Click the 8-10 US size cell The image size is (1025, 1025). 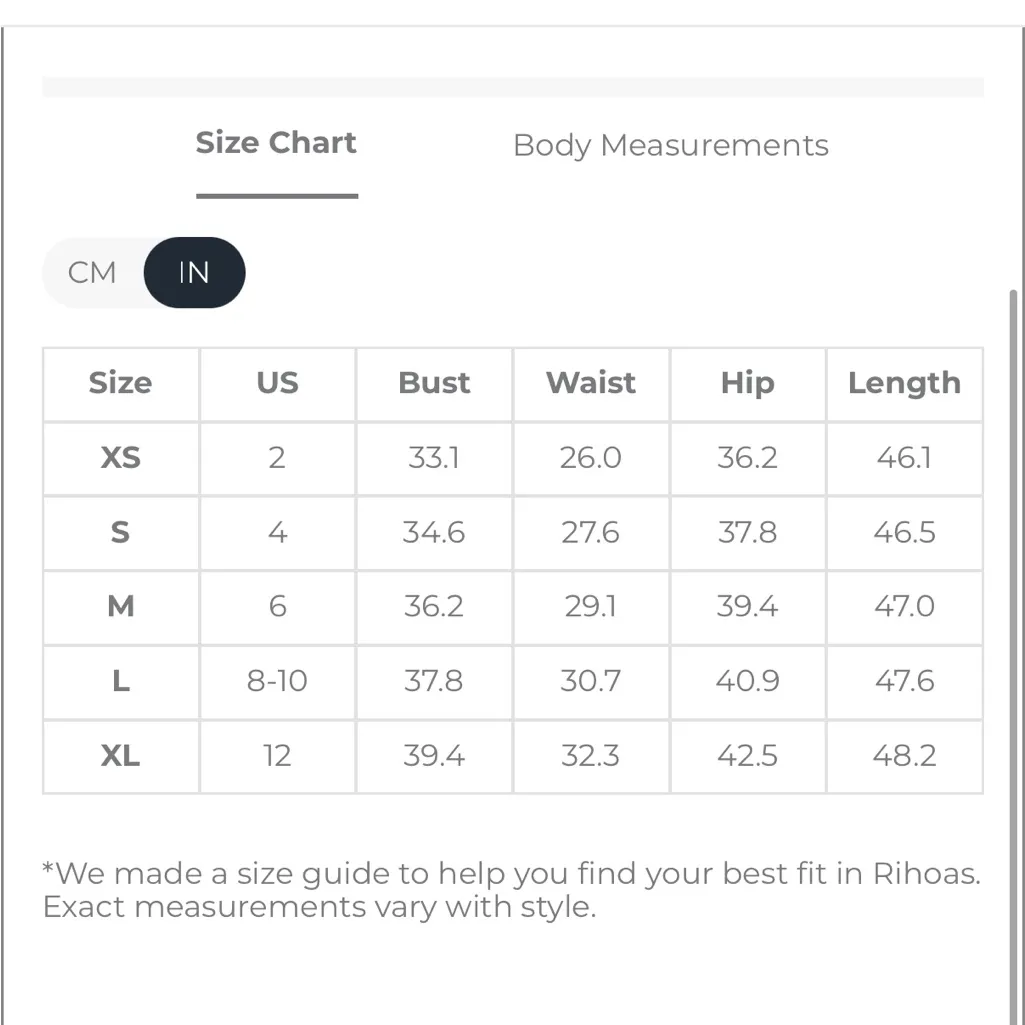tap(277, 681)
